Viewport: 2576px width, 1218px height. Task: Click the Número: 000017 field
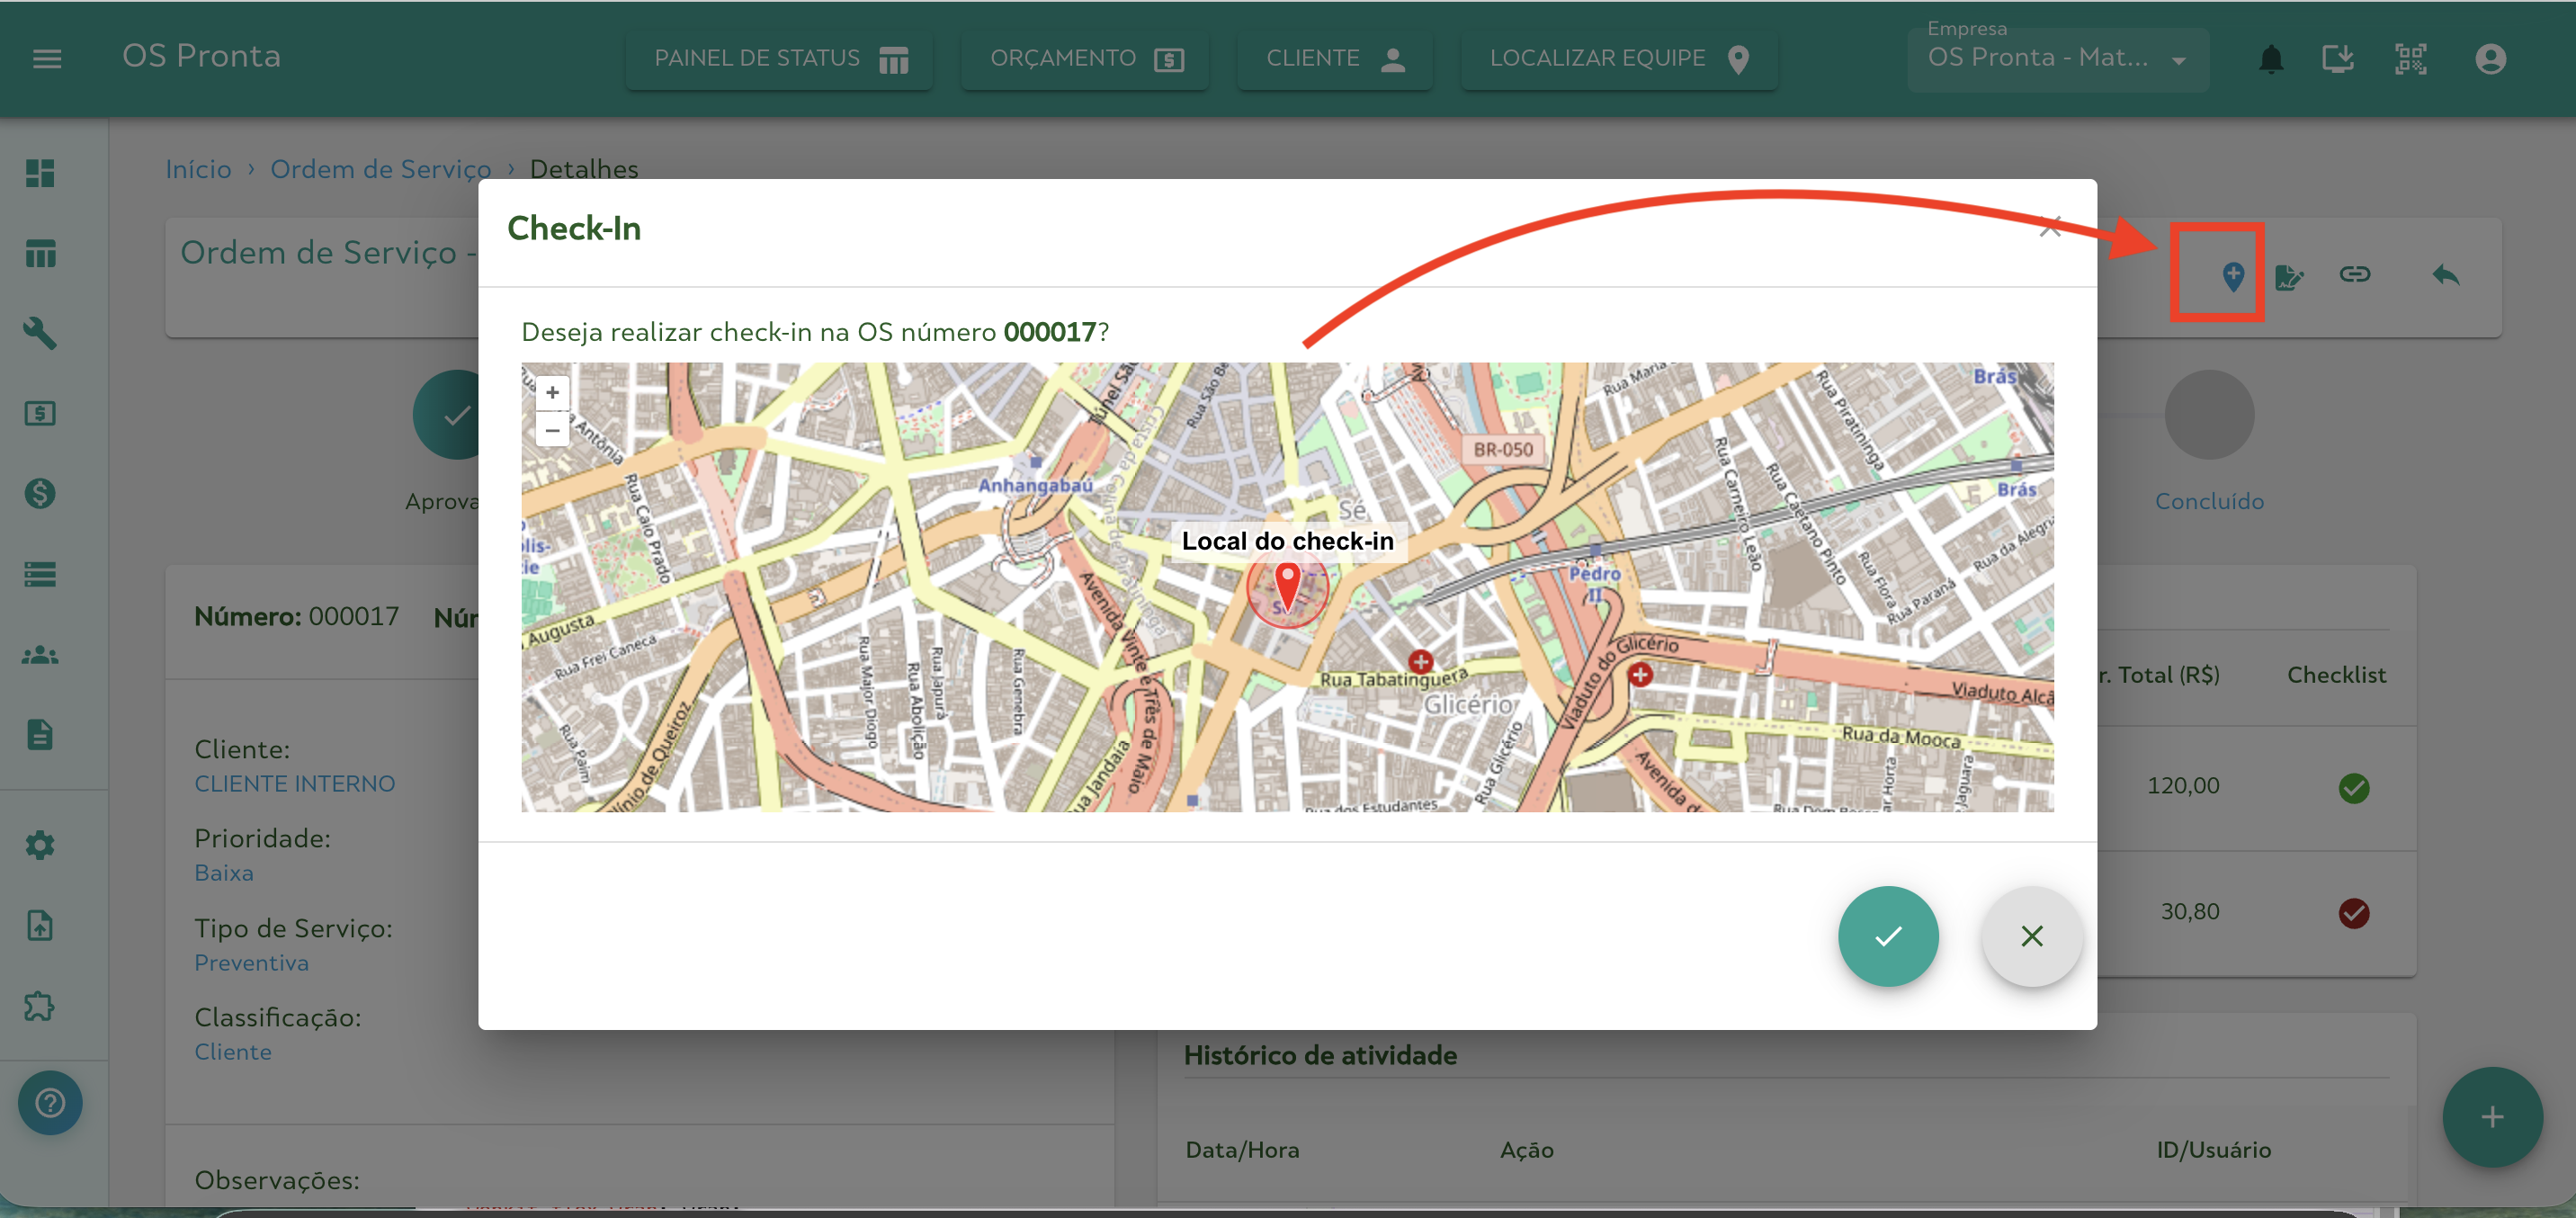[x=296, y=616]
